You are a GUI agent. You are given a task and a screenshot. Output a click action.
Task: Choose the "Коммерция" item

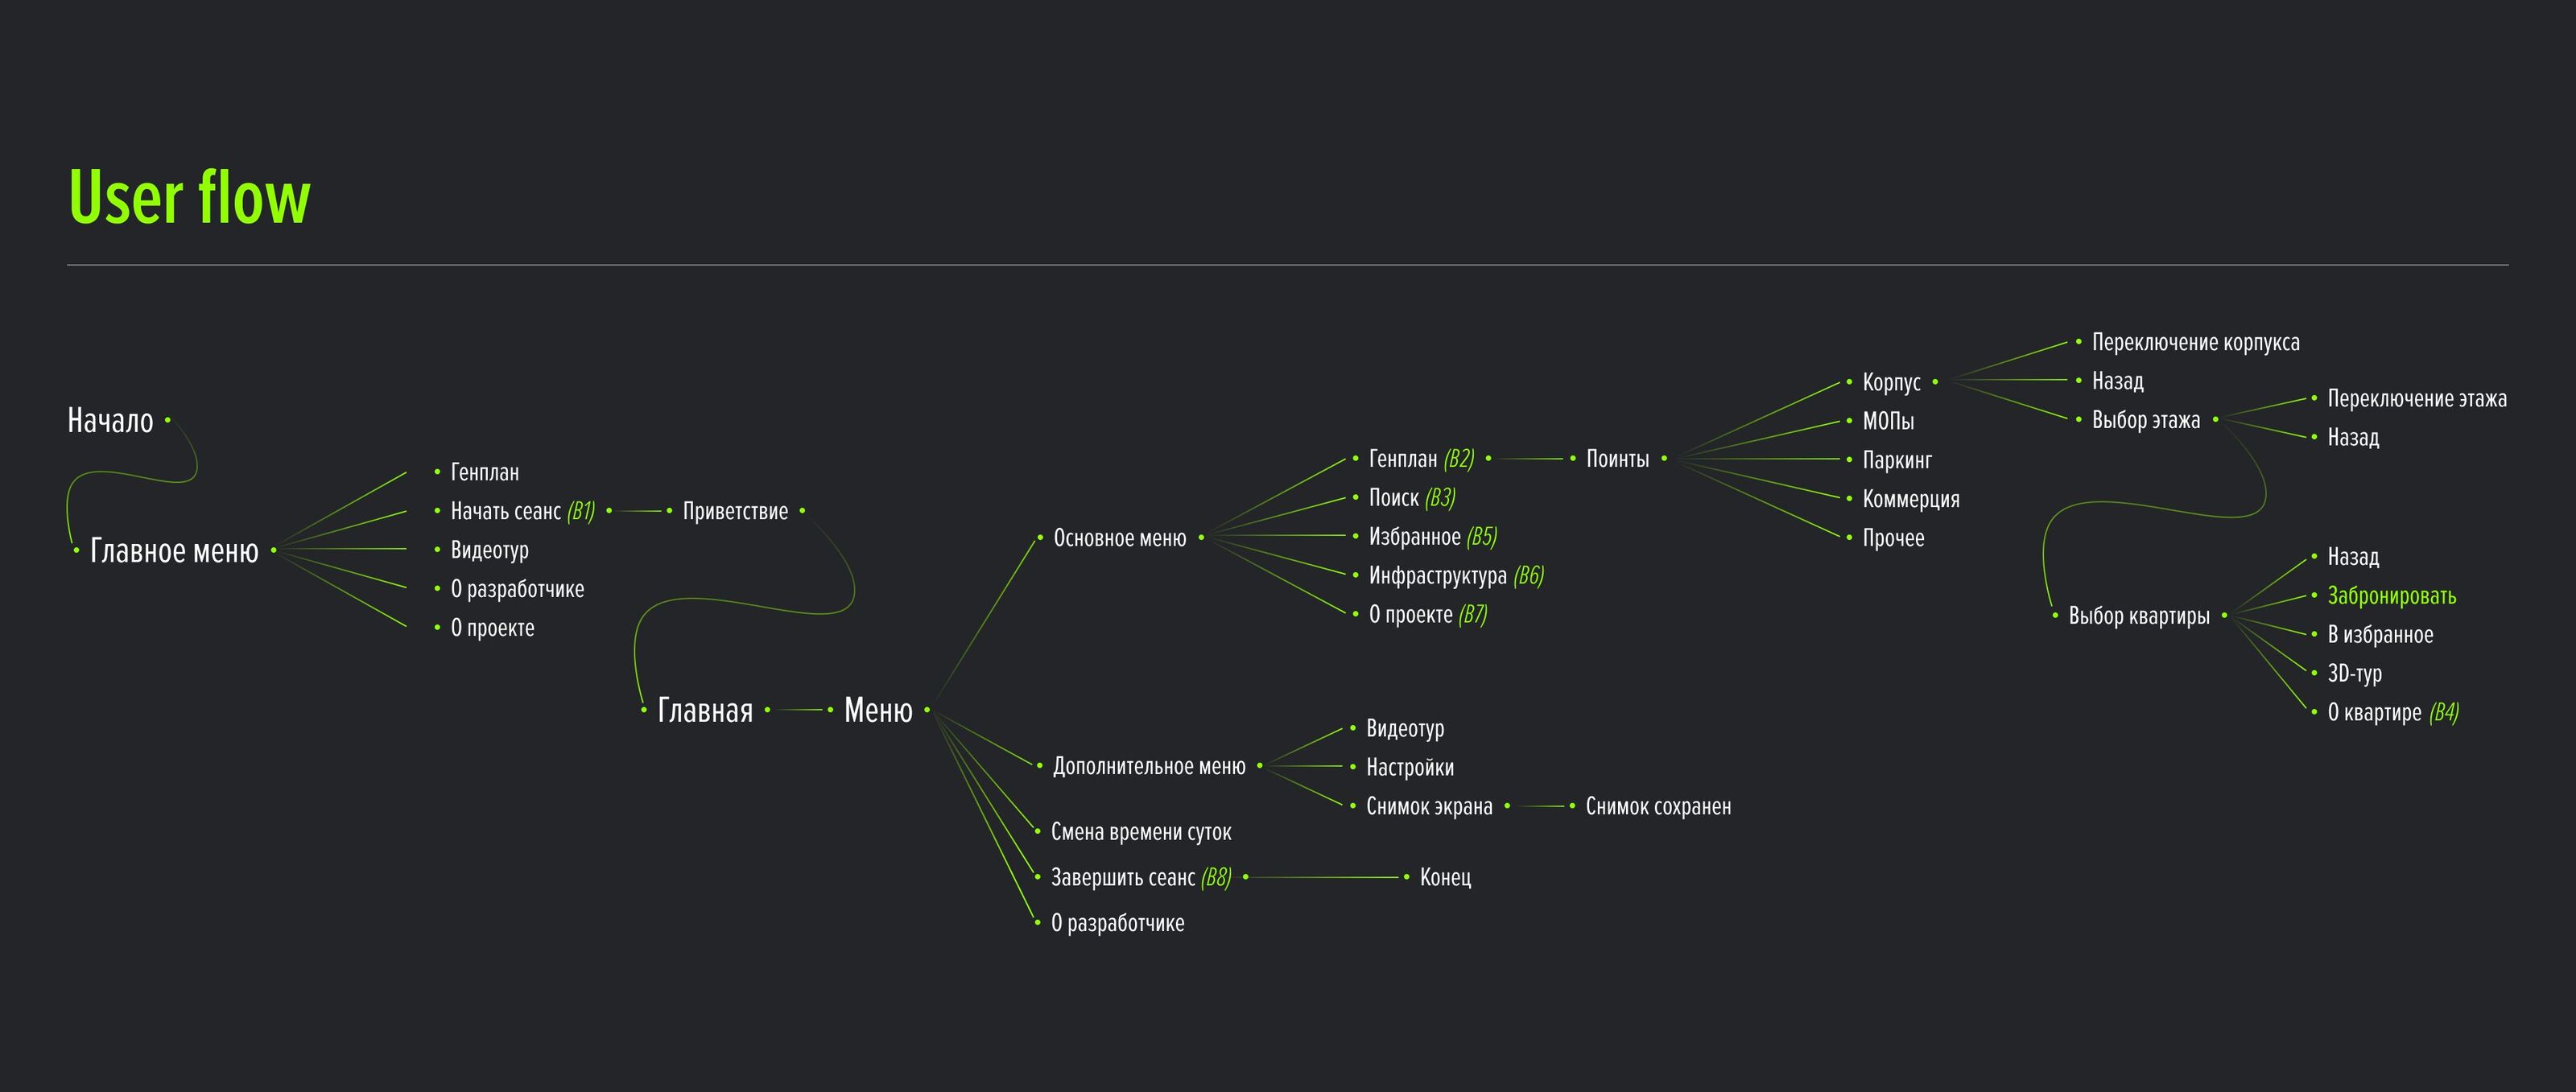(x=1910, y=500)
